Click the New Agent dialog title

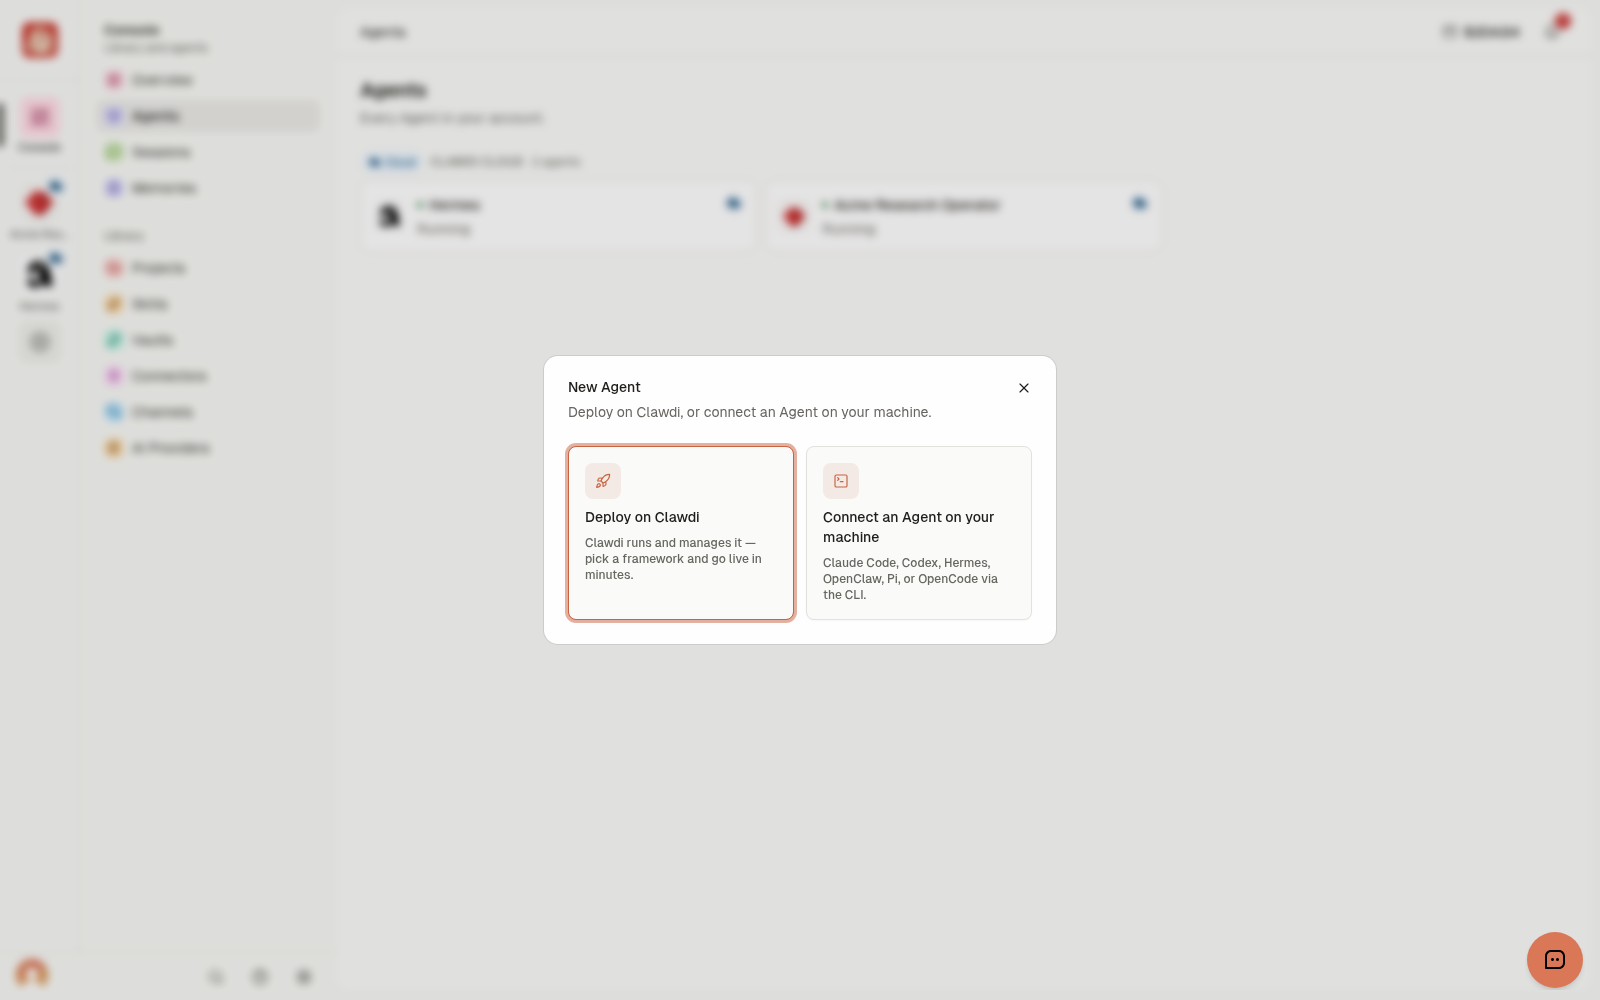pyautogui.click(x=604, y=387)
